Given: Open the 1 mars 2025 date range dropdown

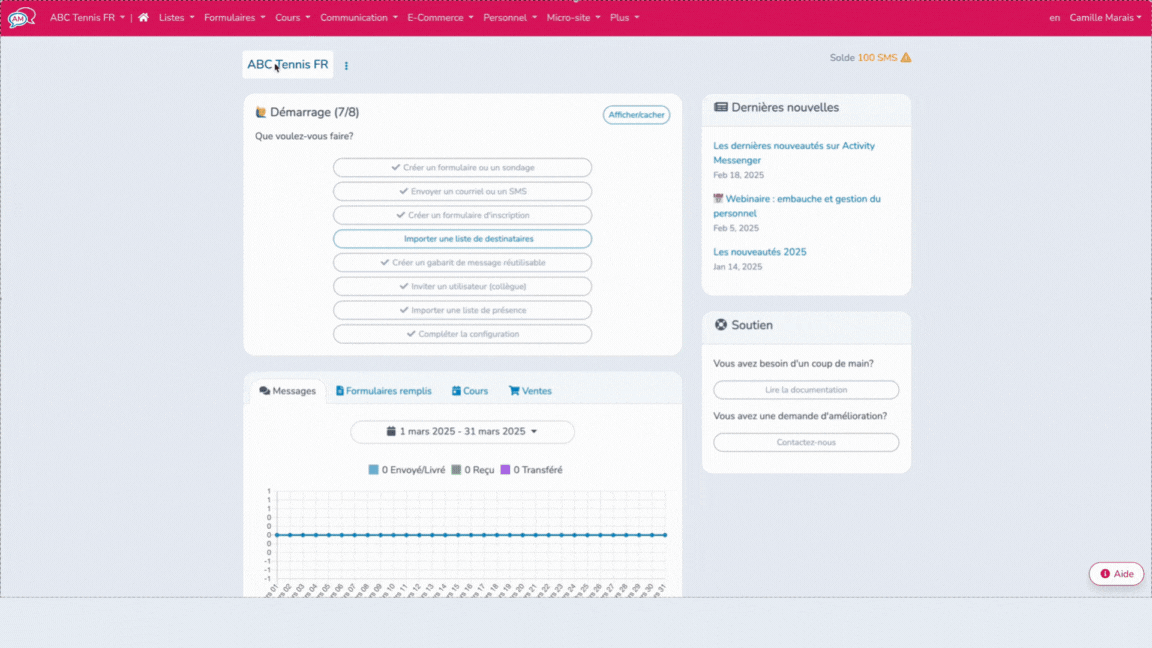Looking at the screenshot, I should (461, 431).
